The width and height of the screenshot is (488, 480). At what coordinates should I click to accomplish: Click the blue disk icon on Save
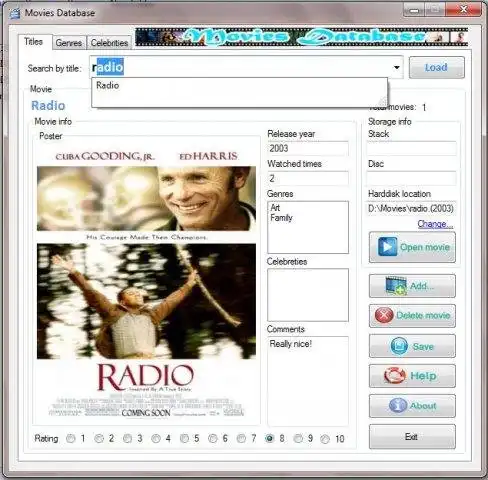399,346
